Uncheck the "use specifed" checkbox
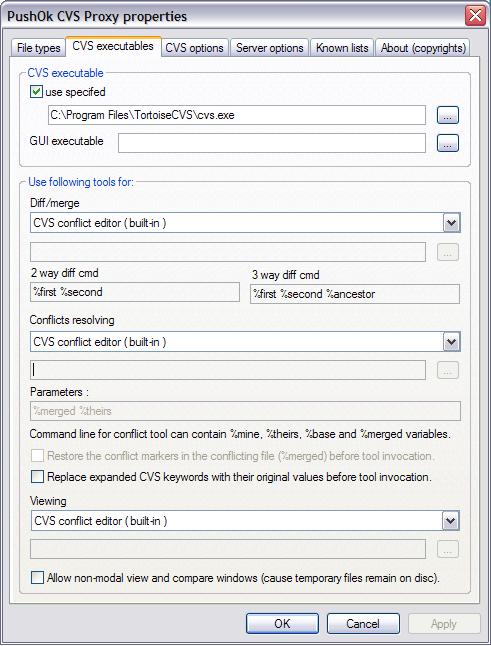This screenshot has width=491, height=646. click(36, 91)
